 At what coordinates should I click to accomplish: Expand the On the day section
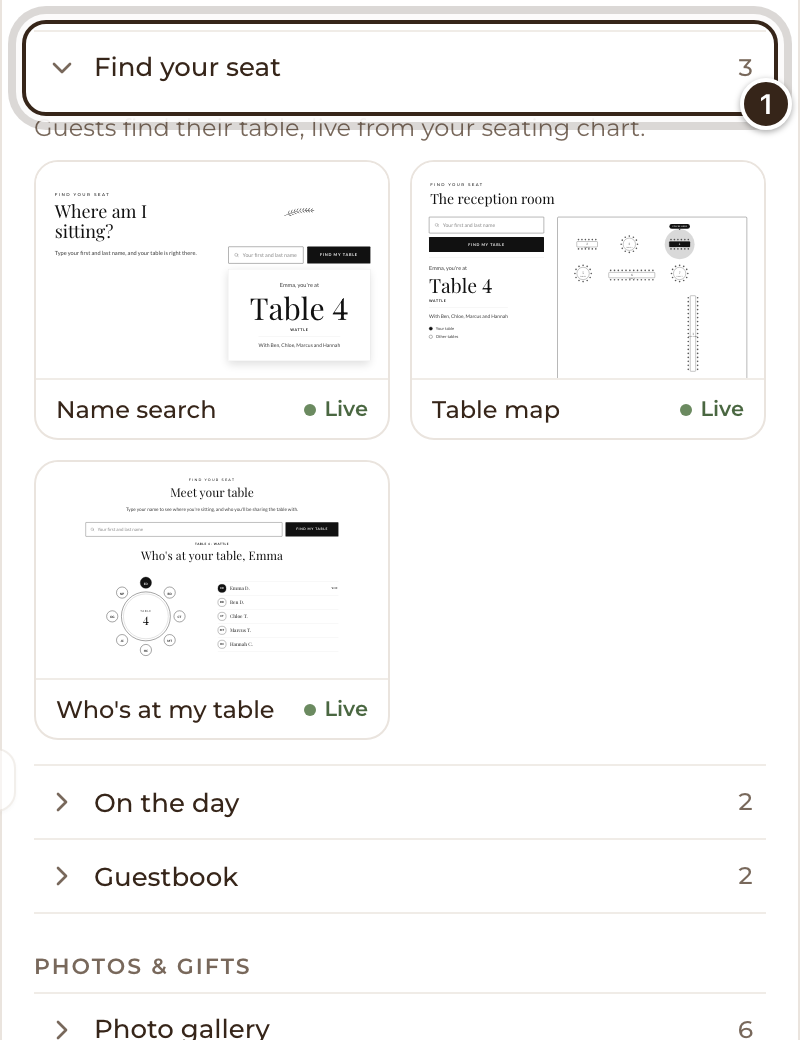[x=399, y=803]
